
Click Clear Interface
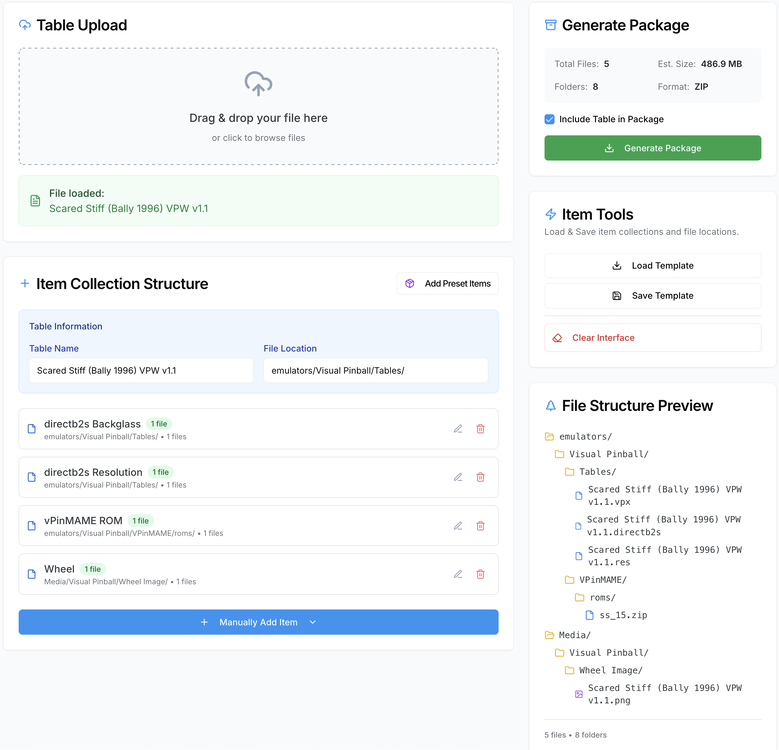click(652, 338)
